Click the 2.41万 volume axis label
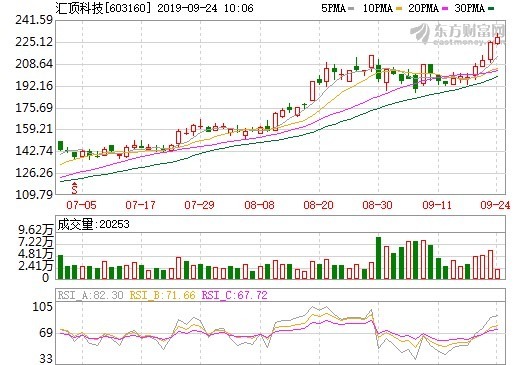This screenshot has width=520, height=365. point(36,266)
